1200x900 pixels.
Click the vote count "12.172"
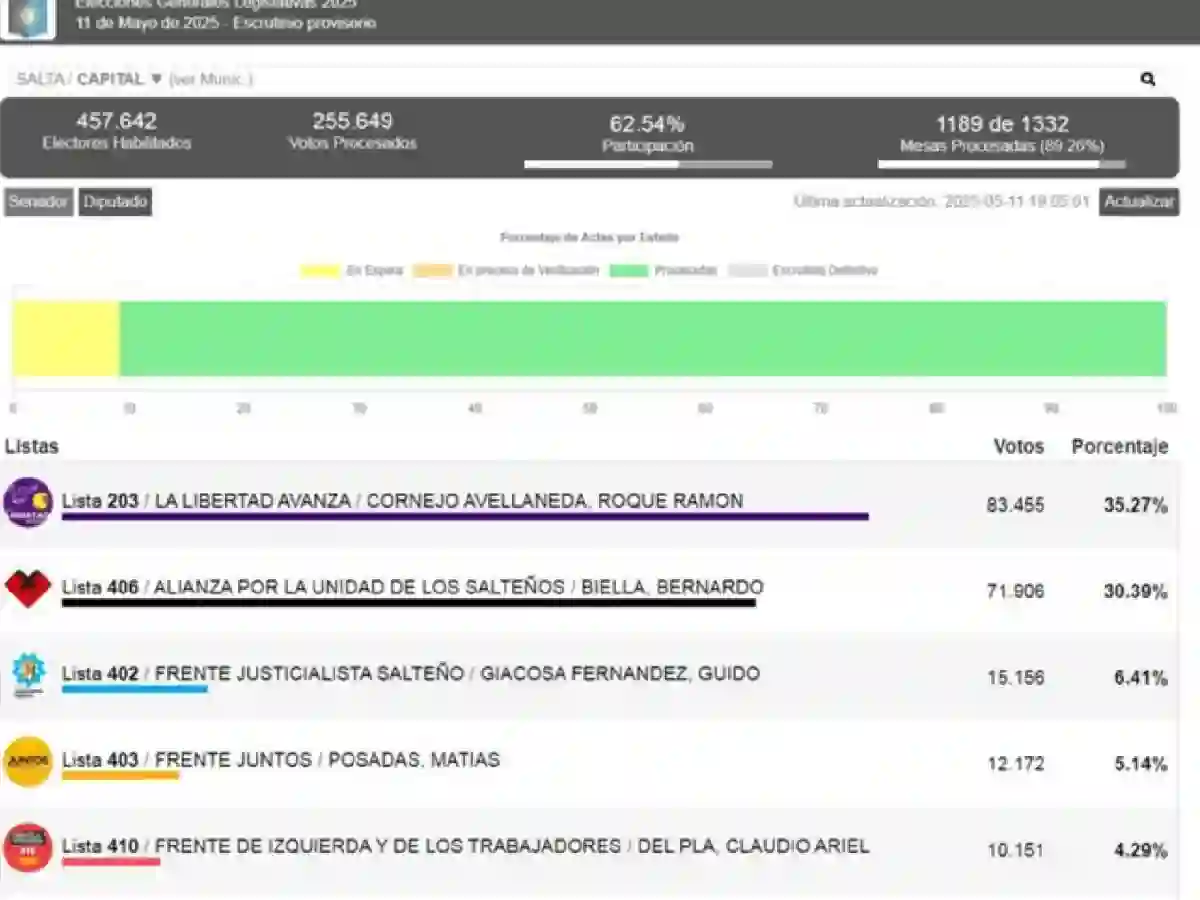pyautogui.click(x=1015, y=764)
